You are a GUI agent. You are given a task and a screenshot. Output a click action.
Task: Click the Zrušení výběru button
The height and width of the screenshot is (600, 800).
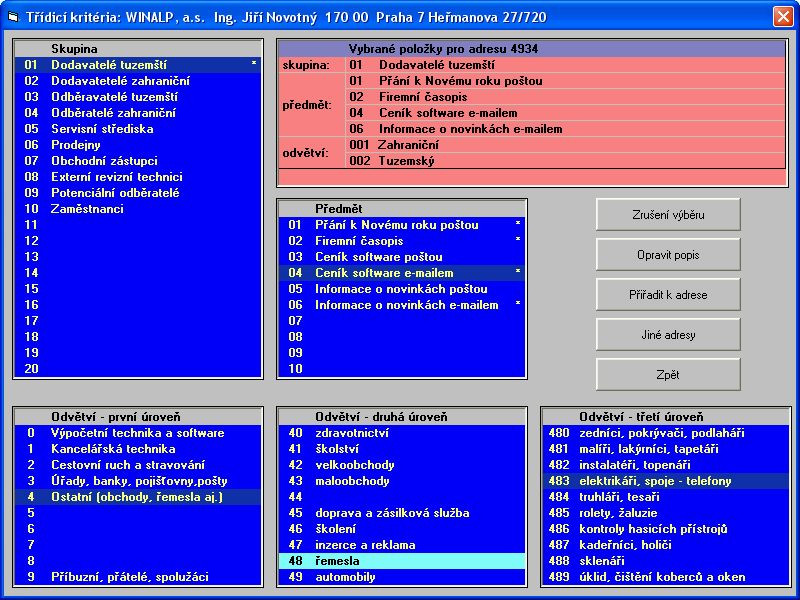coord(668,215)
